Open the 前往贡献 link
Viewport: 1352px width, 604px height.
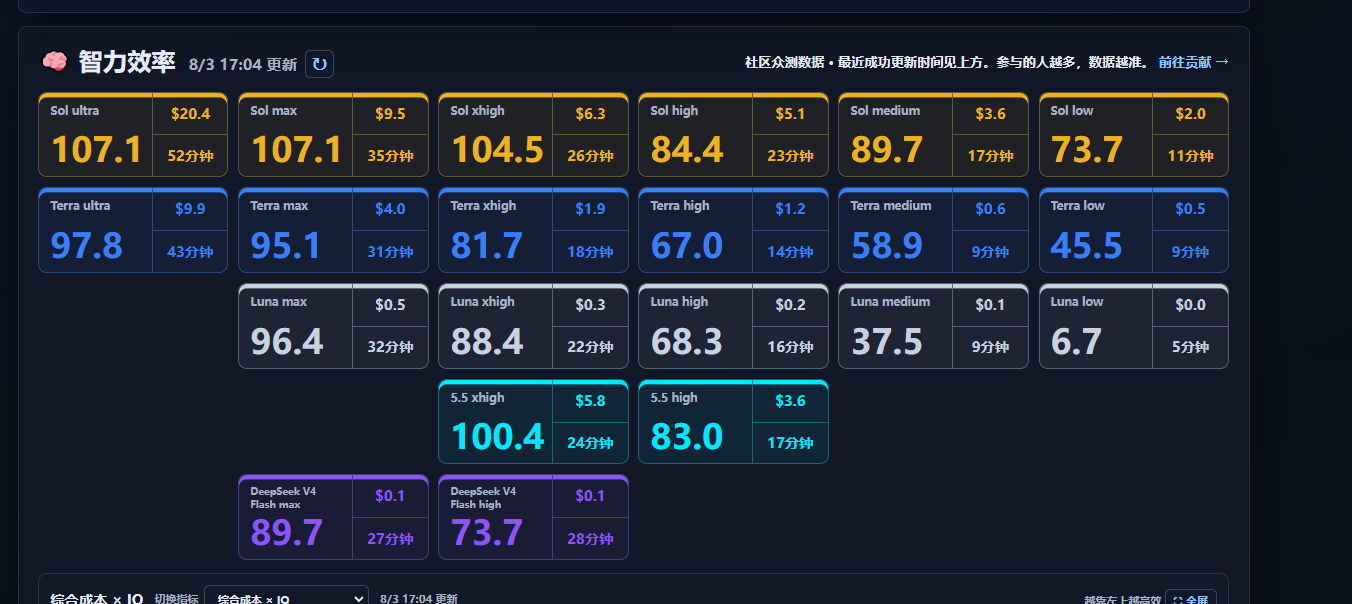pyautogui.click(x=1194, y=62)
